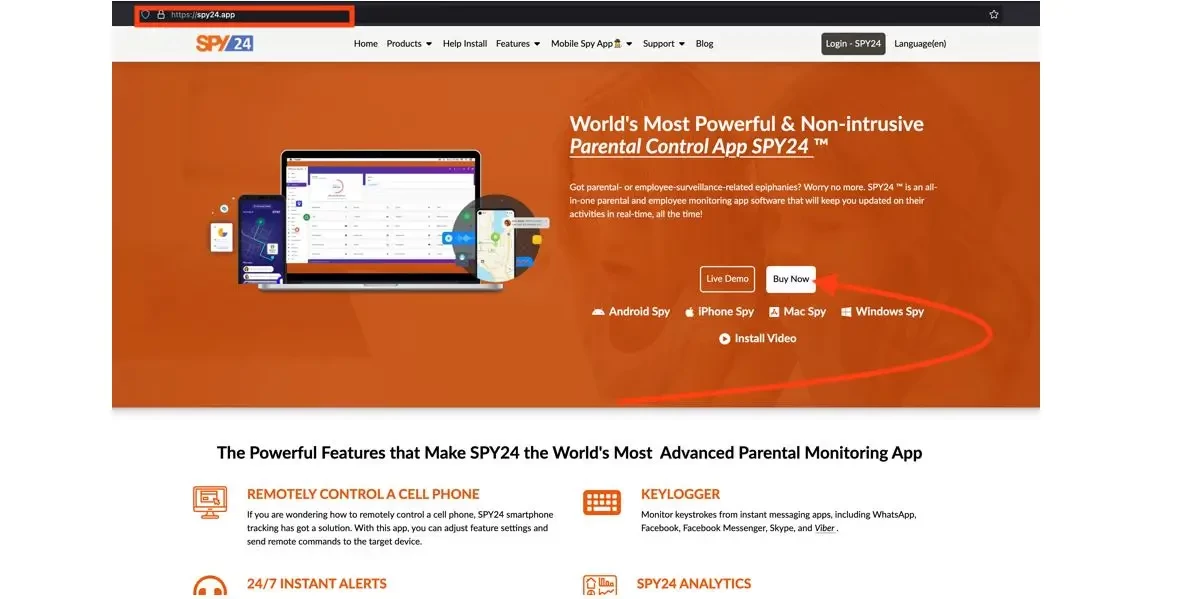Open the Install Video link
1200x599 pixels.
tap(758, 339)
